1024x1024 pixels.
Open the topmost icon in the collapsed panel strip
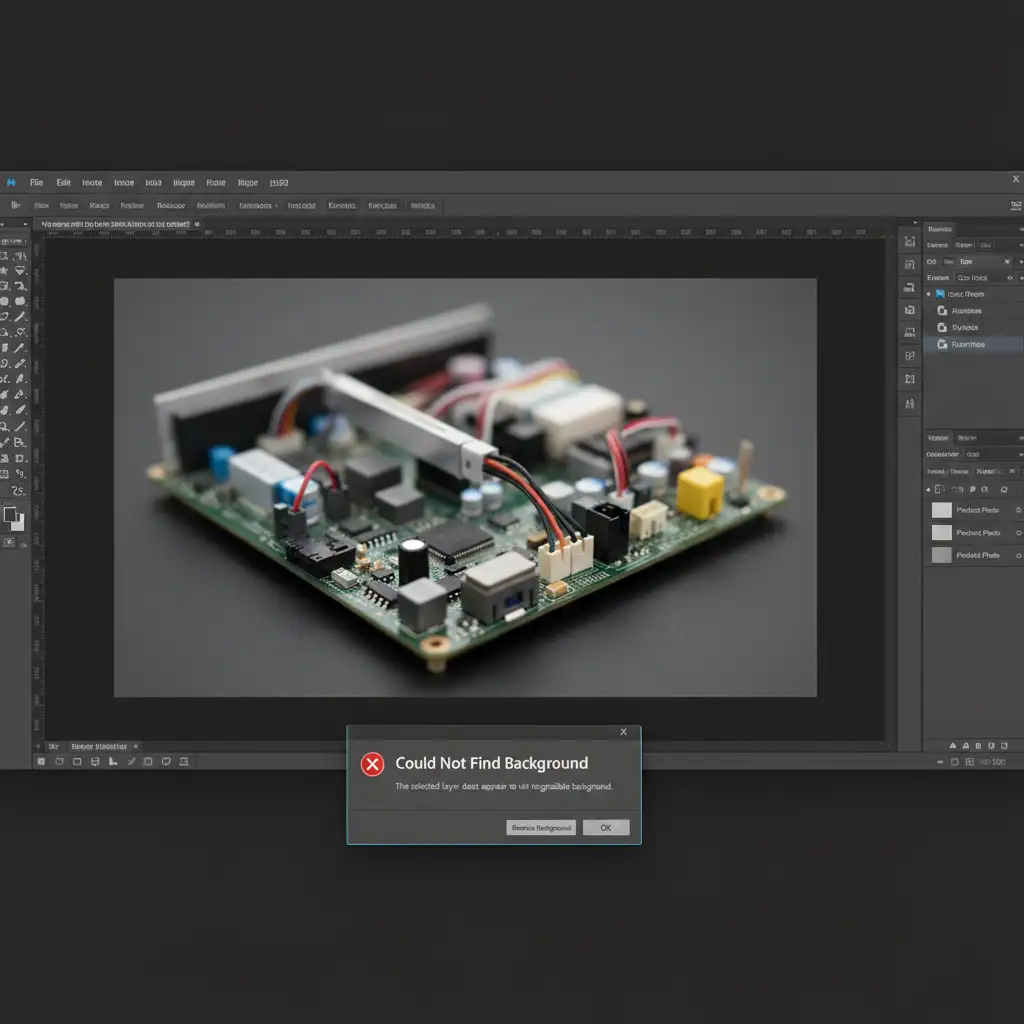coord(909,241)
